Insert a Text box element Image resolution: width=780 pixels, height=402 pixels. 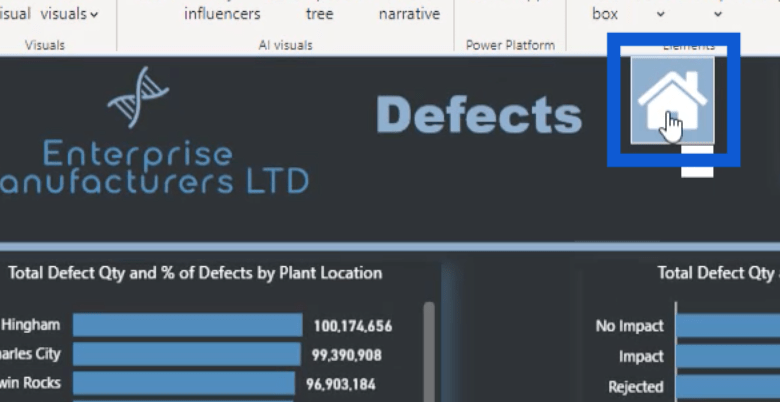(605, 14)
